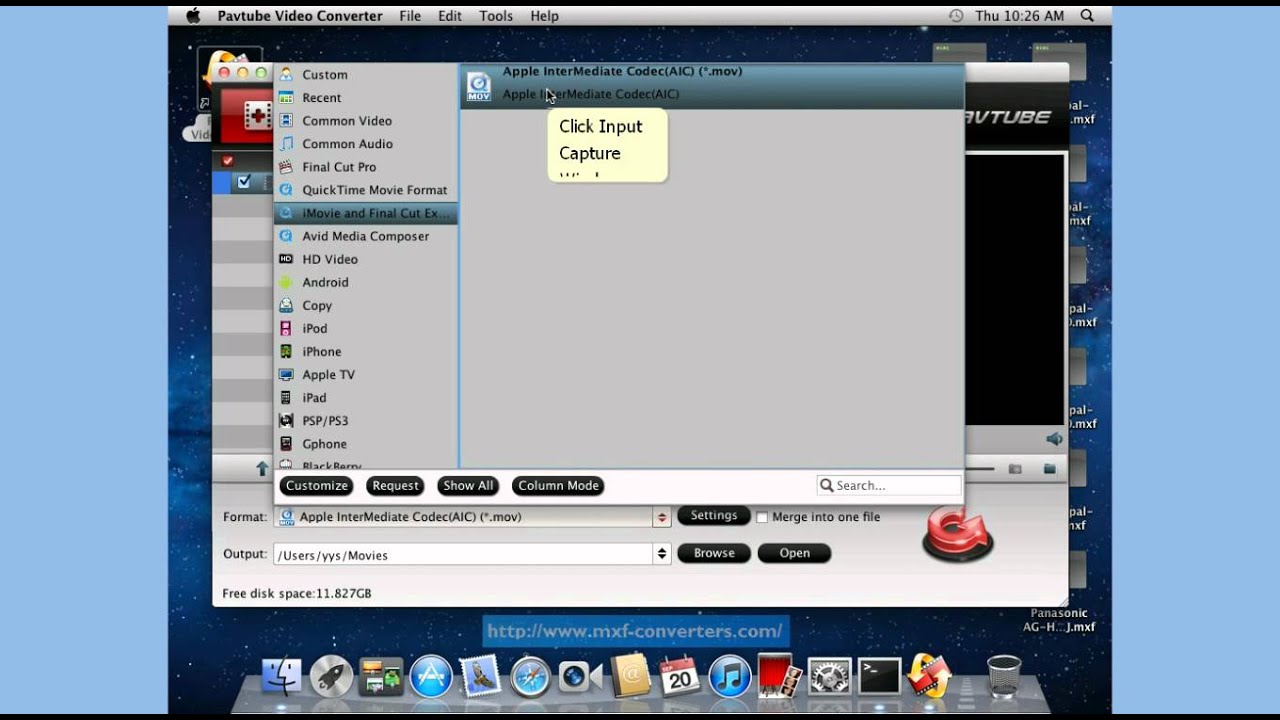Click the Customize button

point(316,486)
